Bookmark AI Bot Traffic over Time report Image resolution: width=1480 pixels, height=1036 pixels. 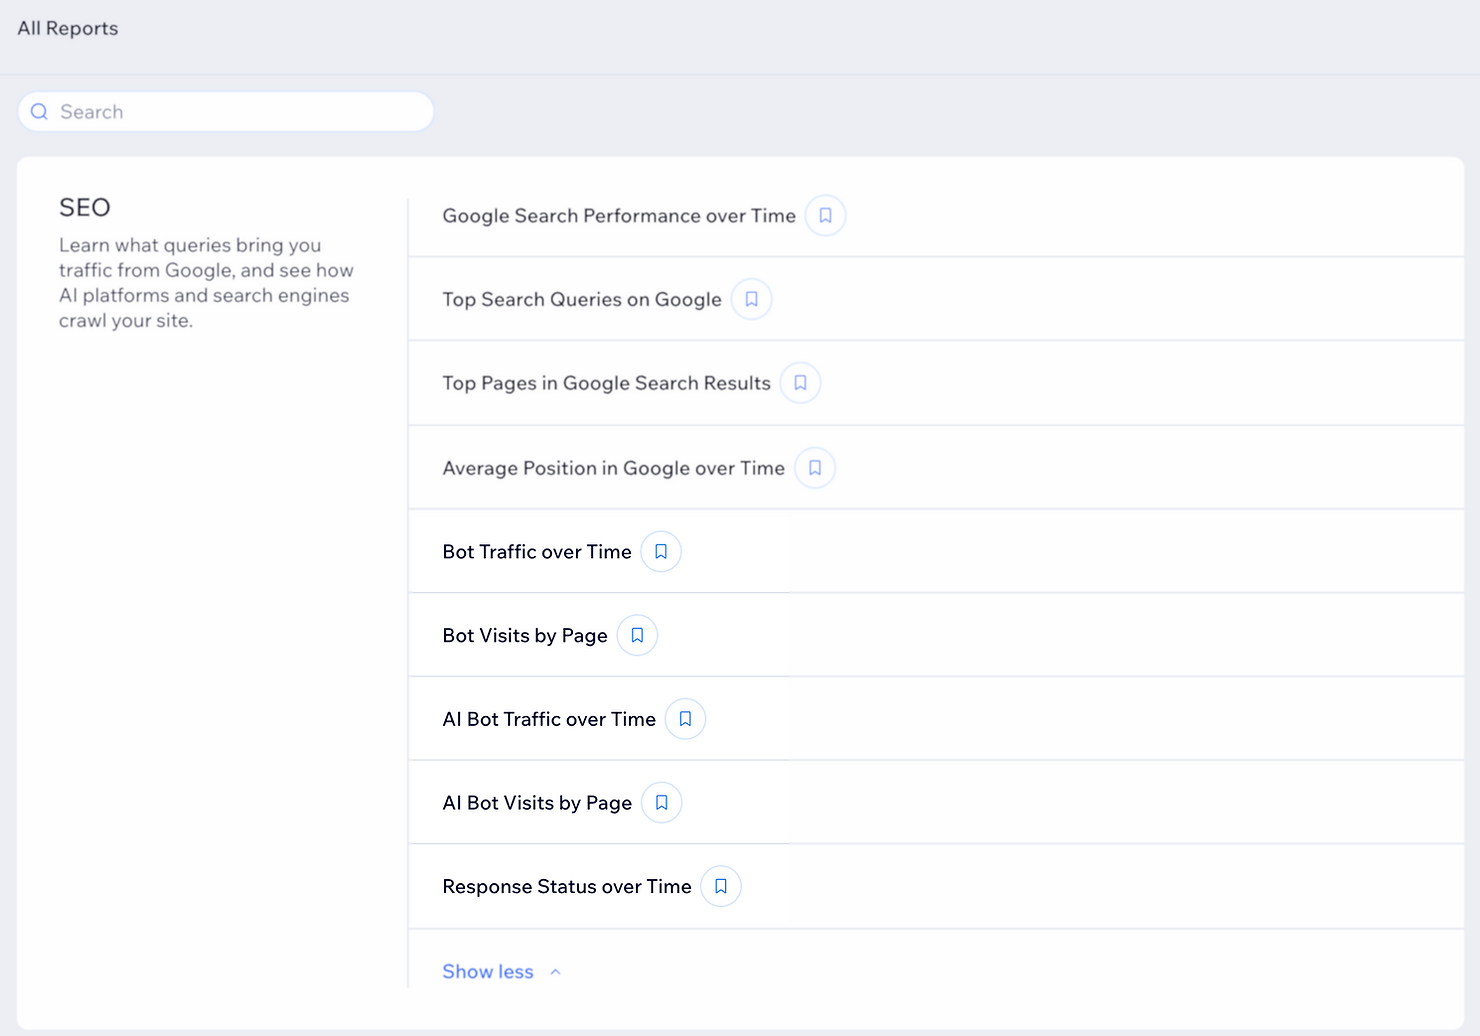tap(685, 719)
